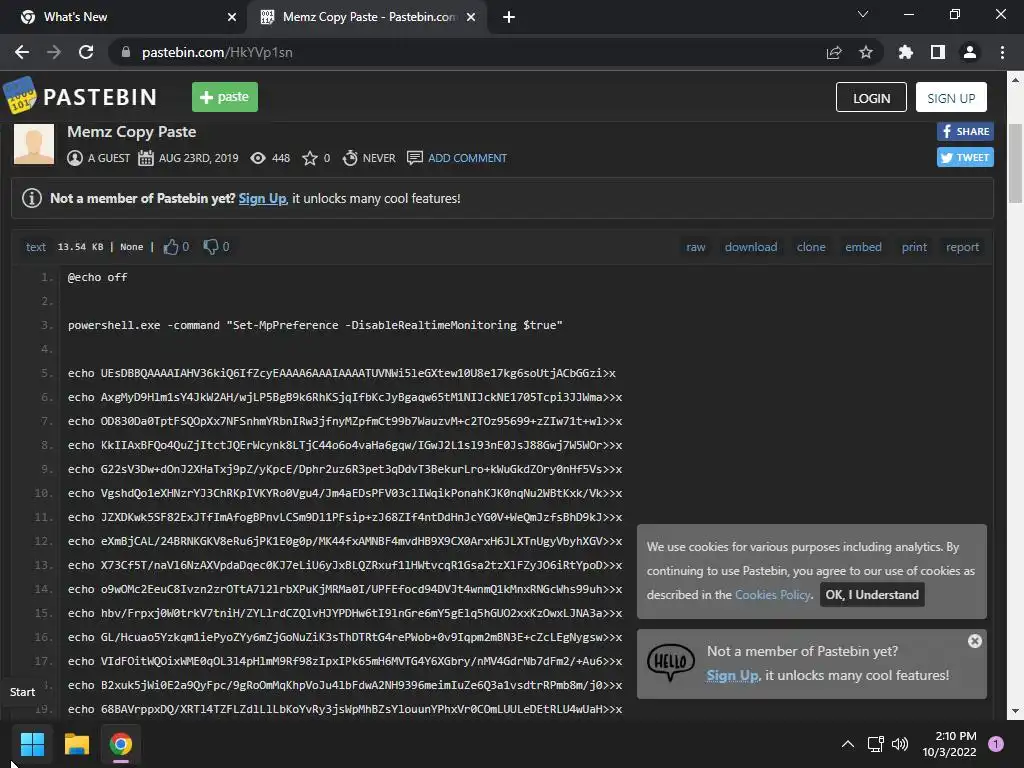Share paste on Facebook

965,131
